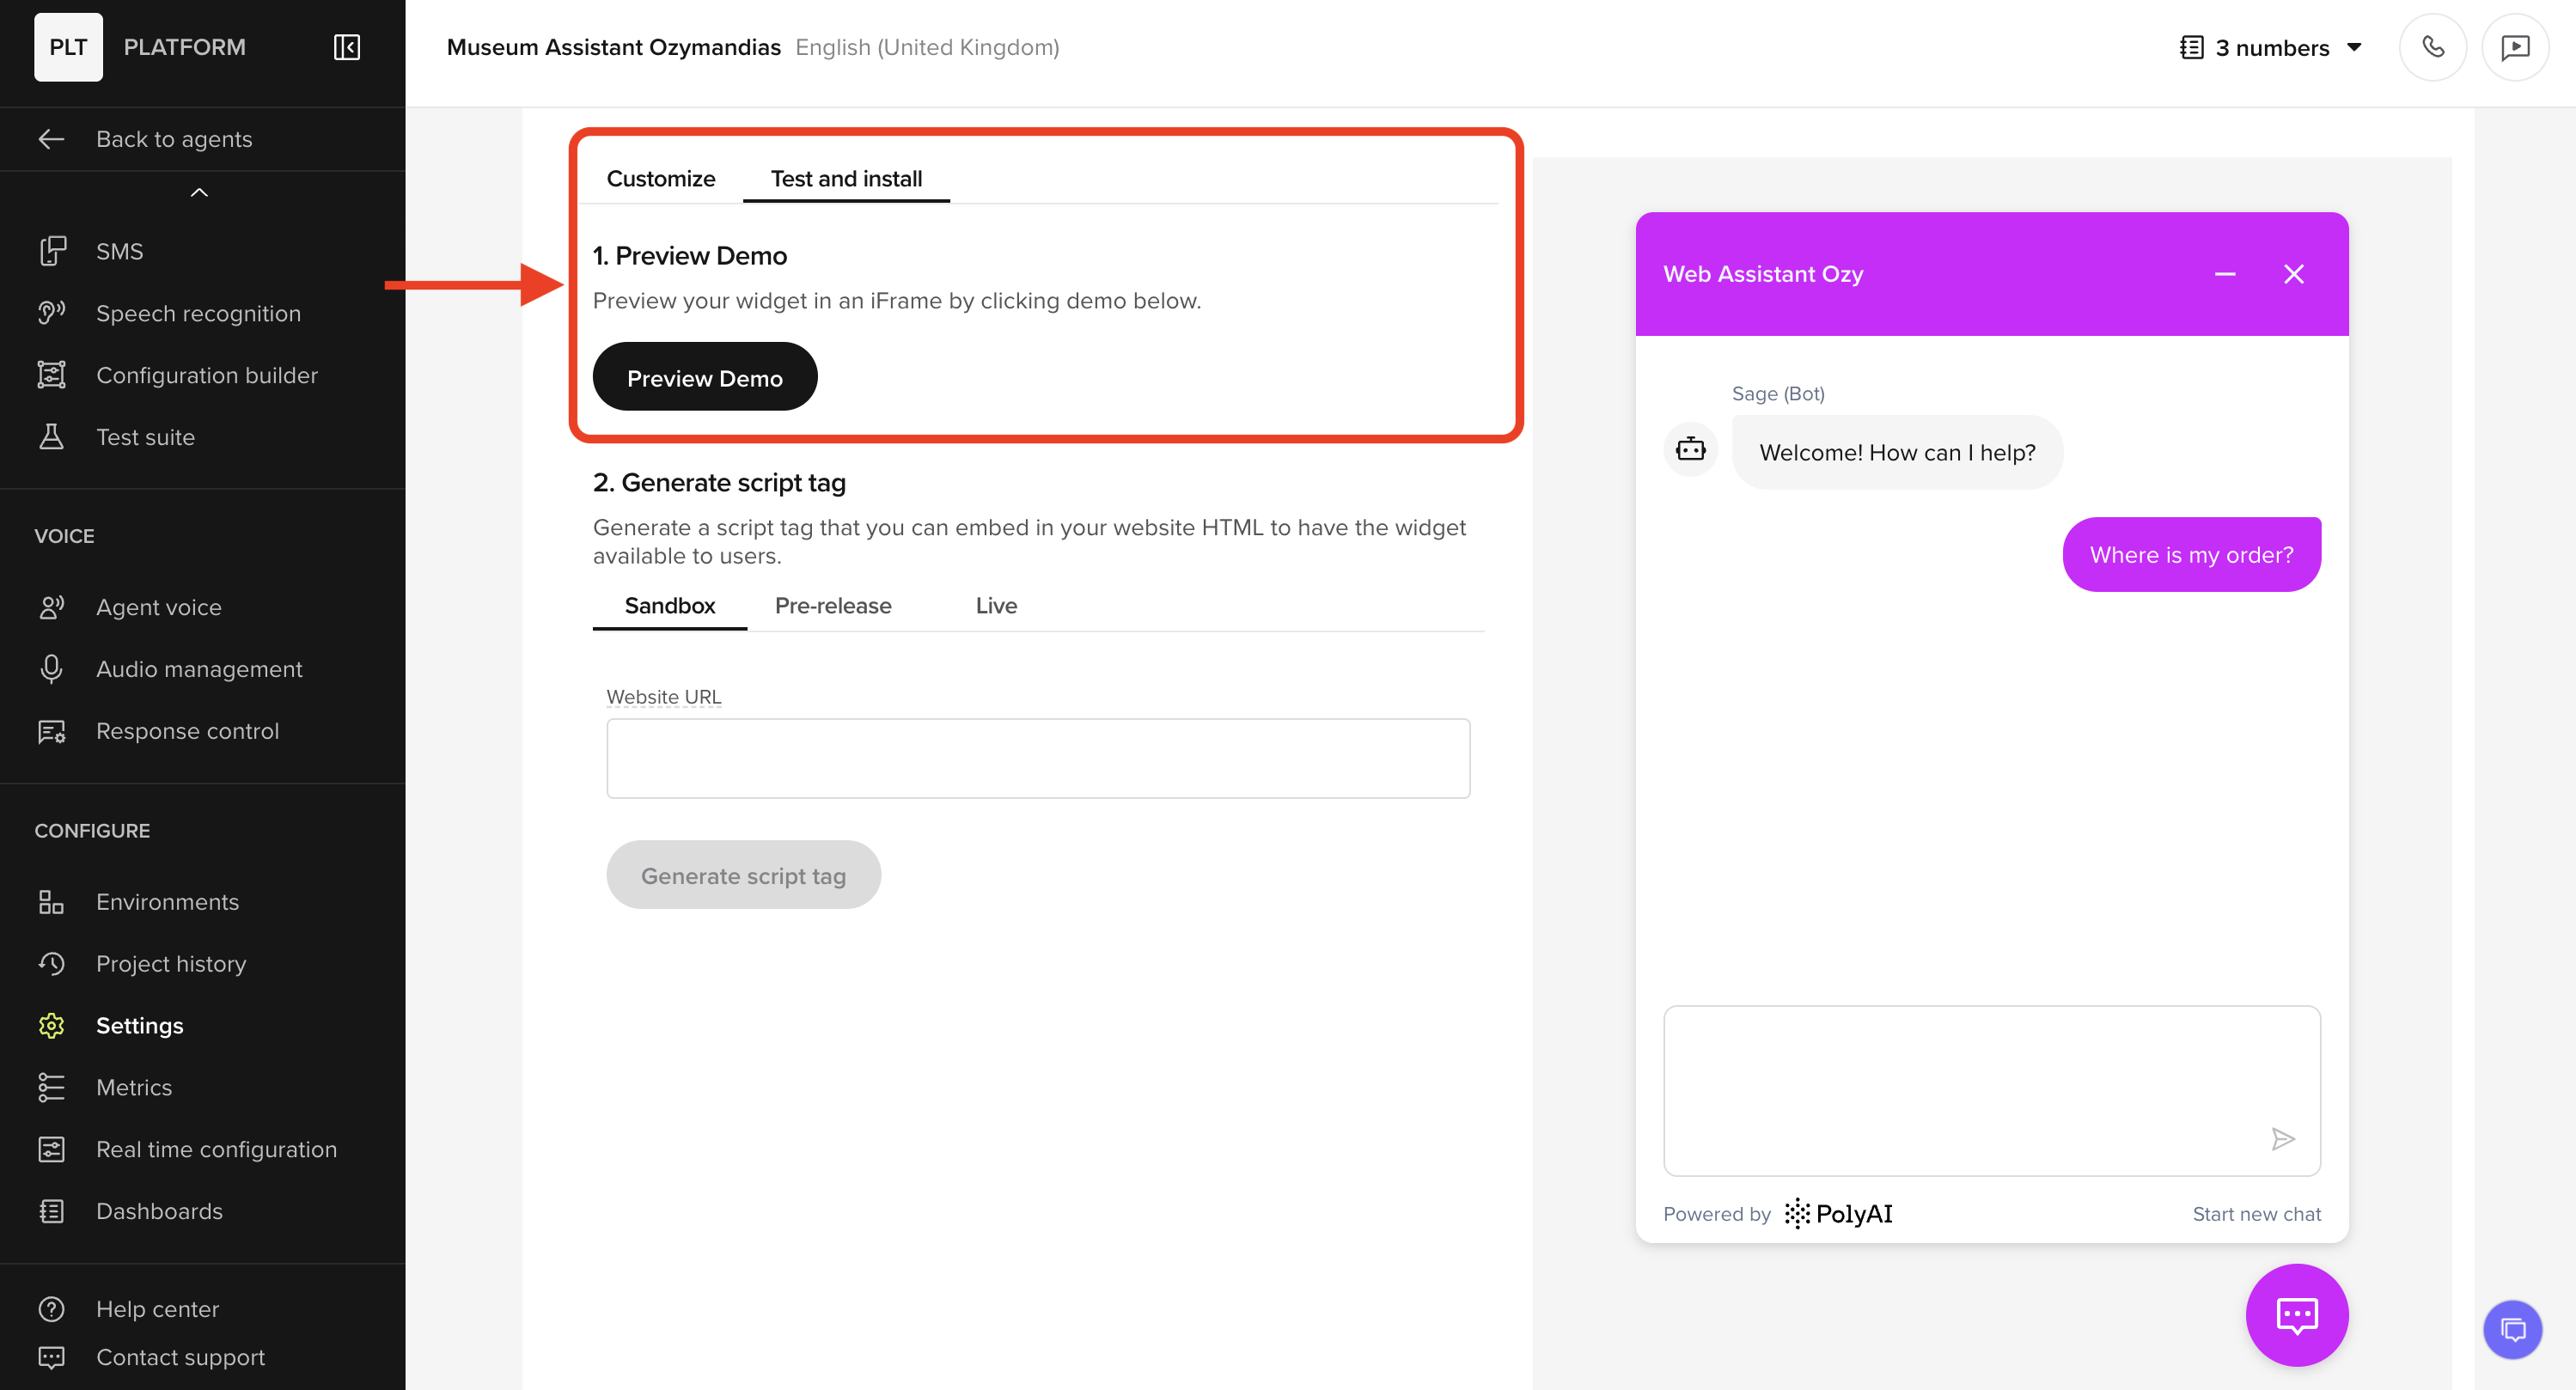The height and width of the screenshot is (1390, 2576).
Task: Go back to agents
Action: (173, 139)
